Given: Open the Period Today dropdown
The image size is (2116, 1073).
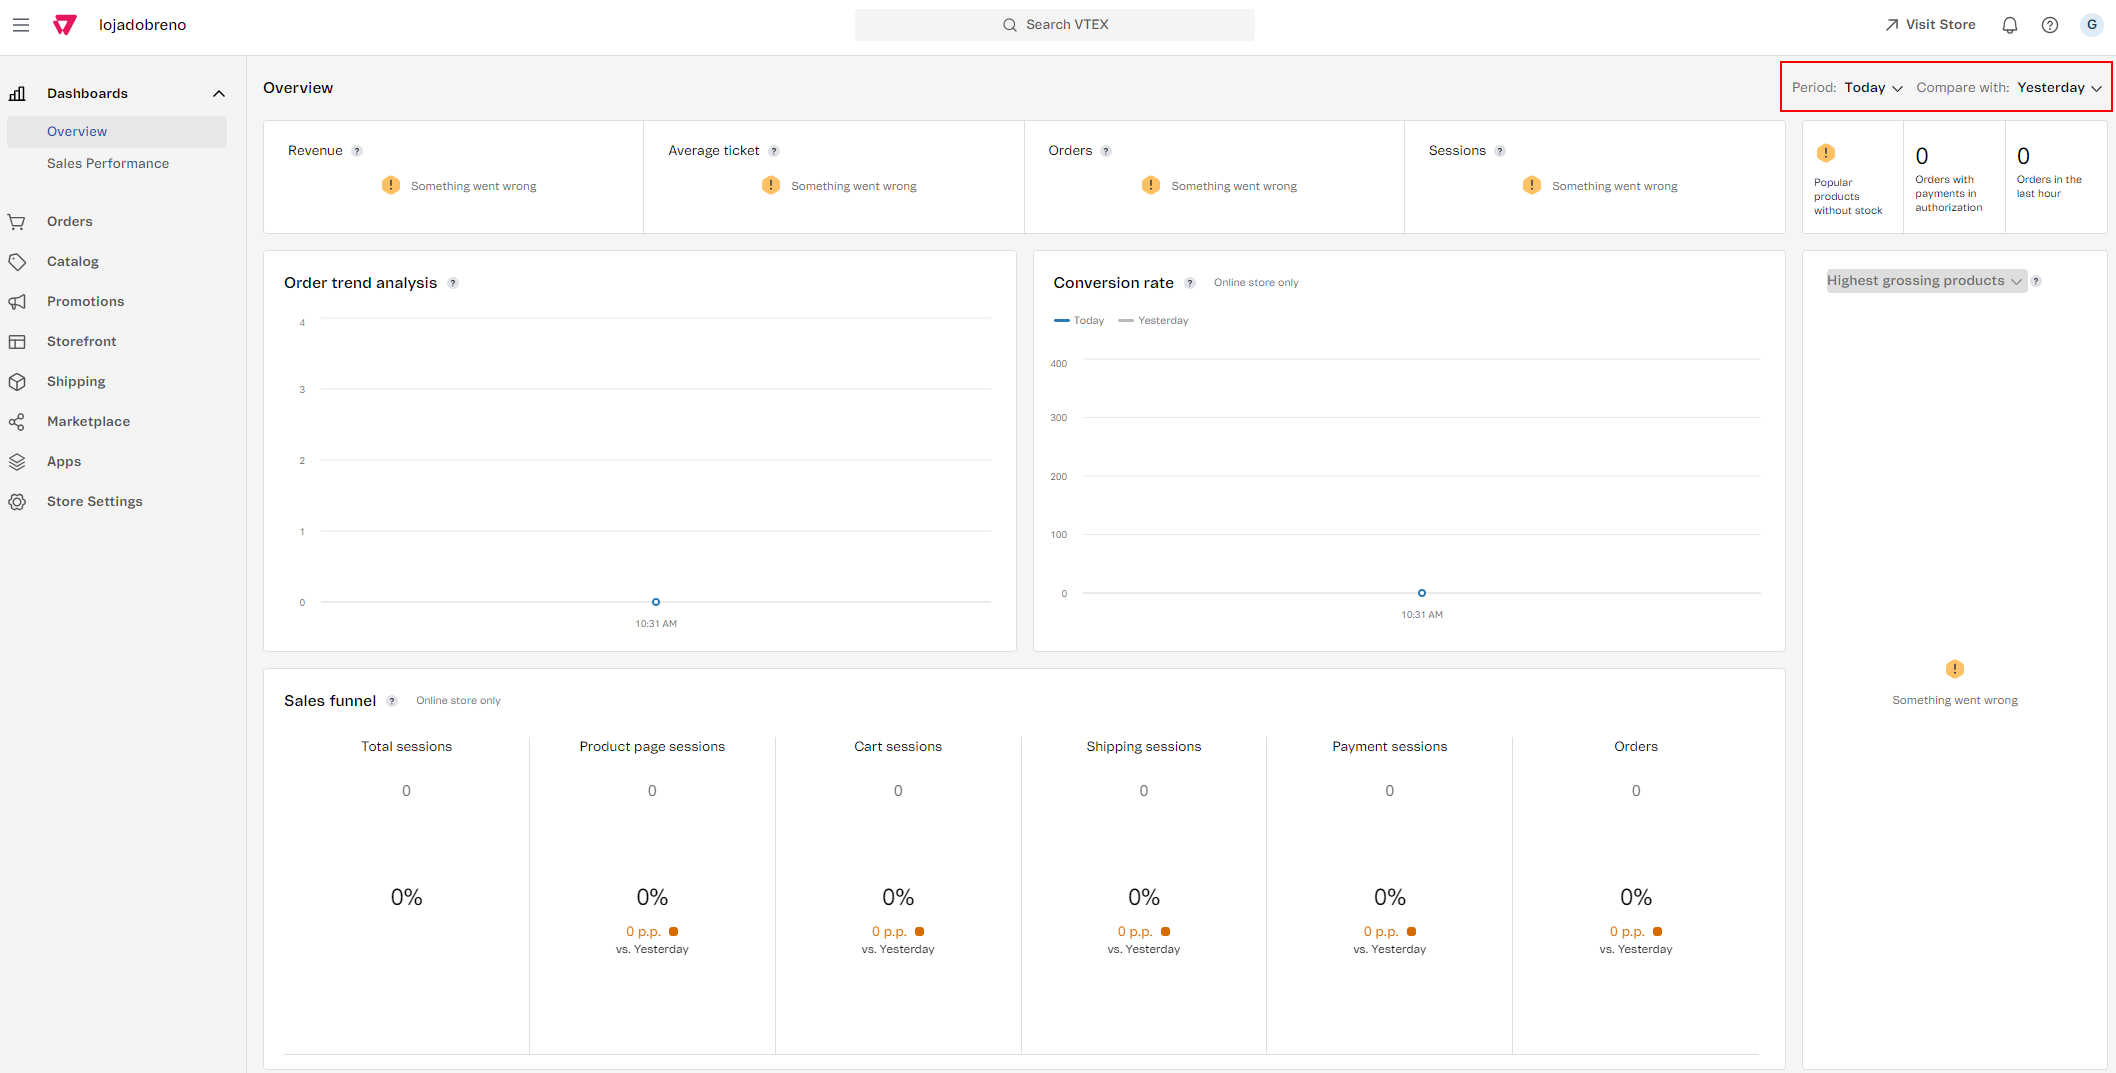Looking at the screenshot, I should coord(1873,88).
